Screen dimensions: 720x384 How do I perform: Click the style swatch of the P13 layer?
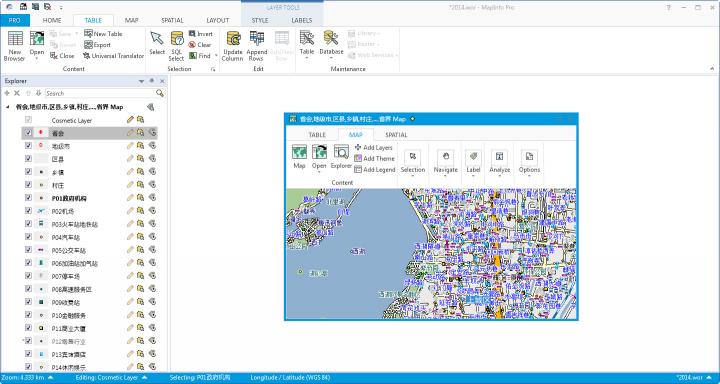click(x=41, y=354)
